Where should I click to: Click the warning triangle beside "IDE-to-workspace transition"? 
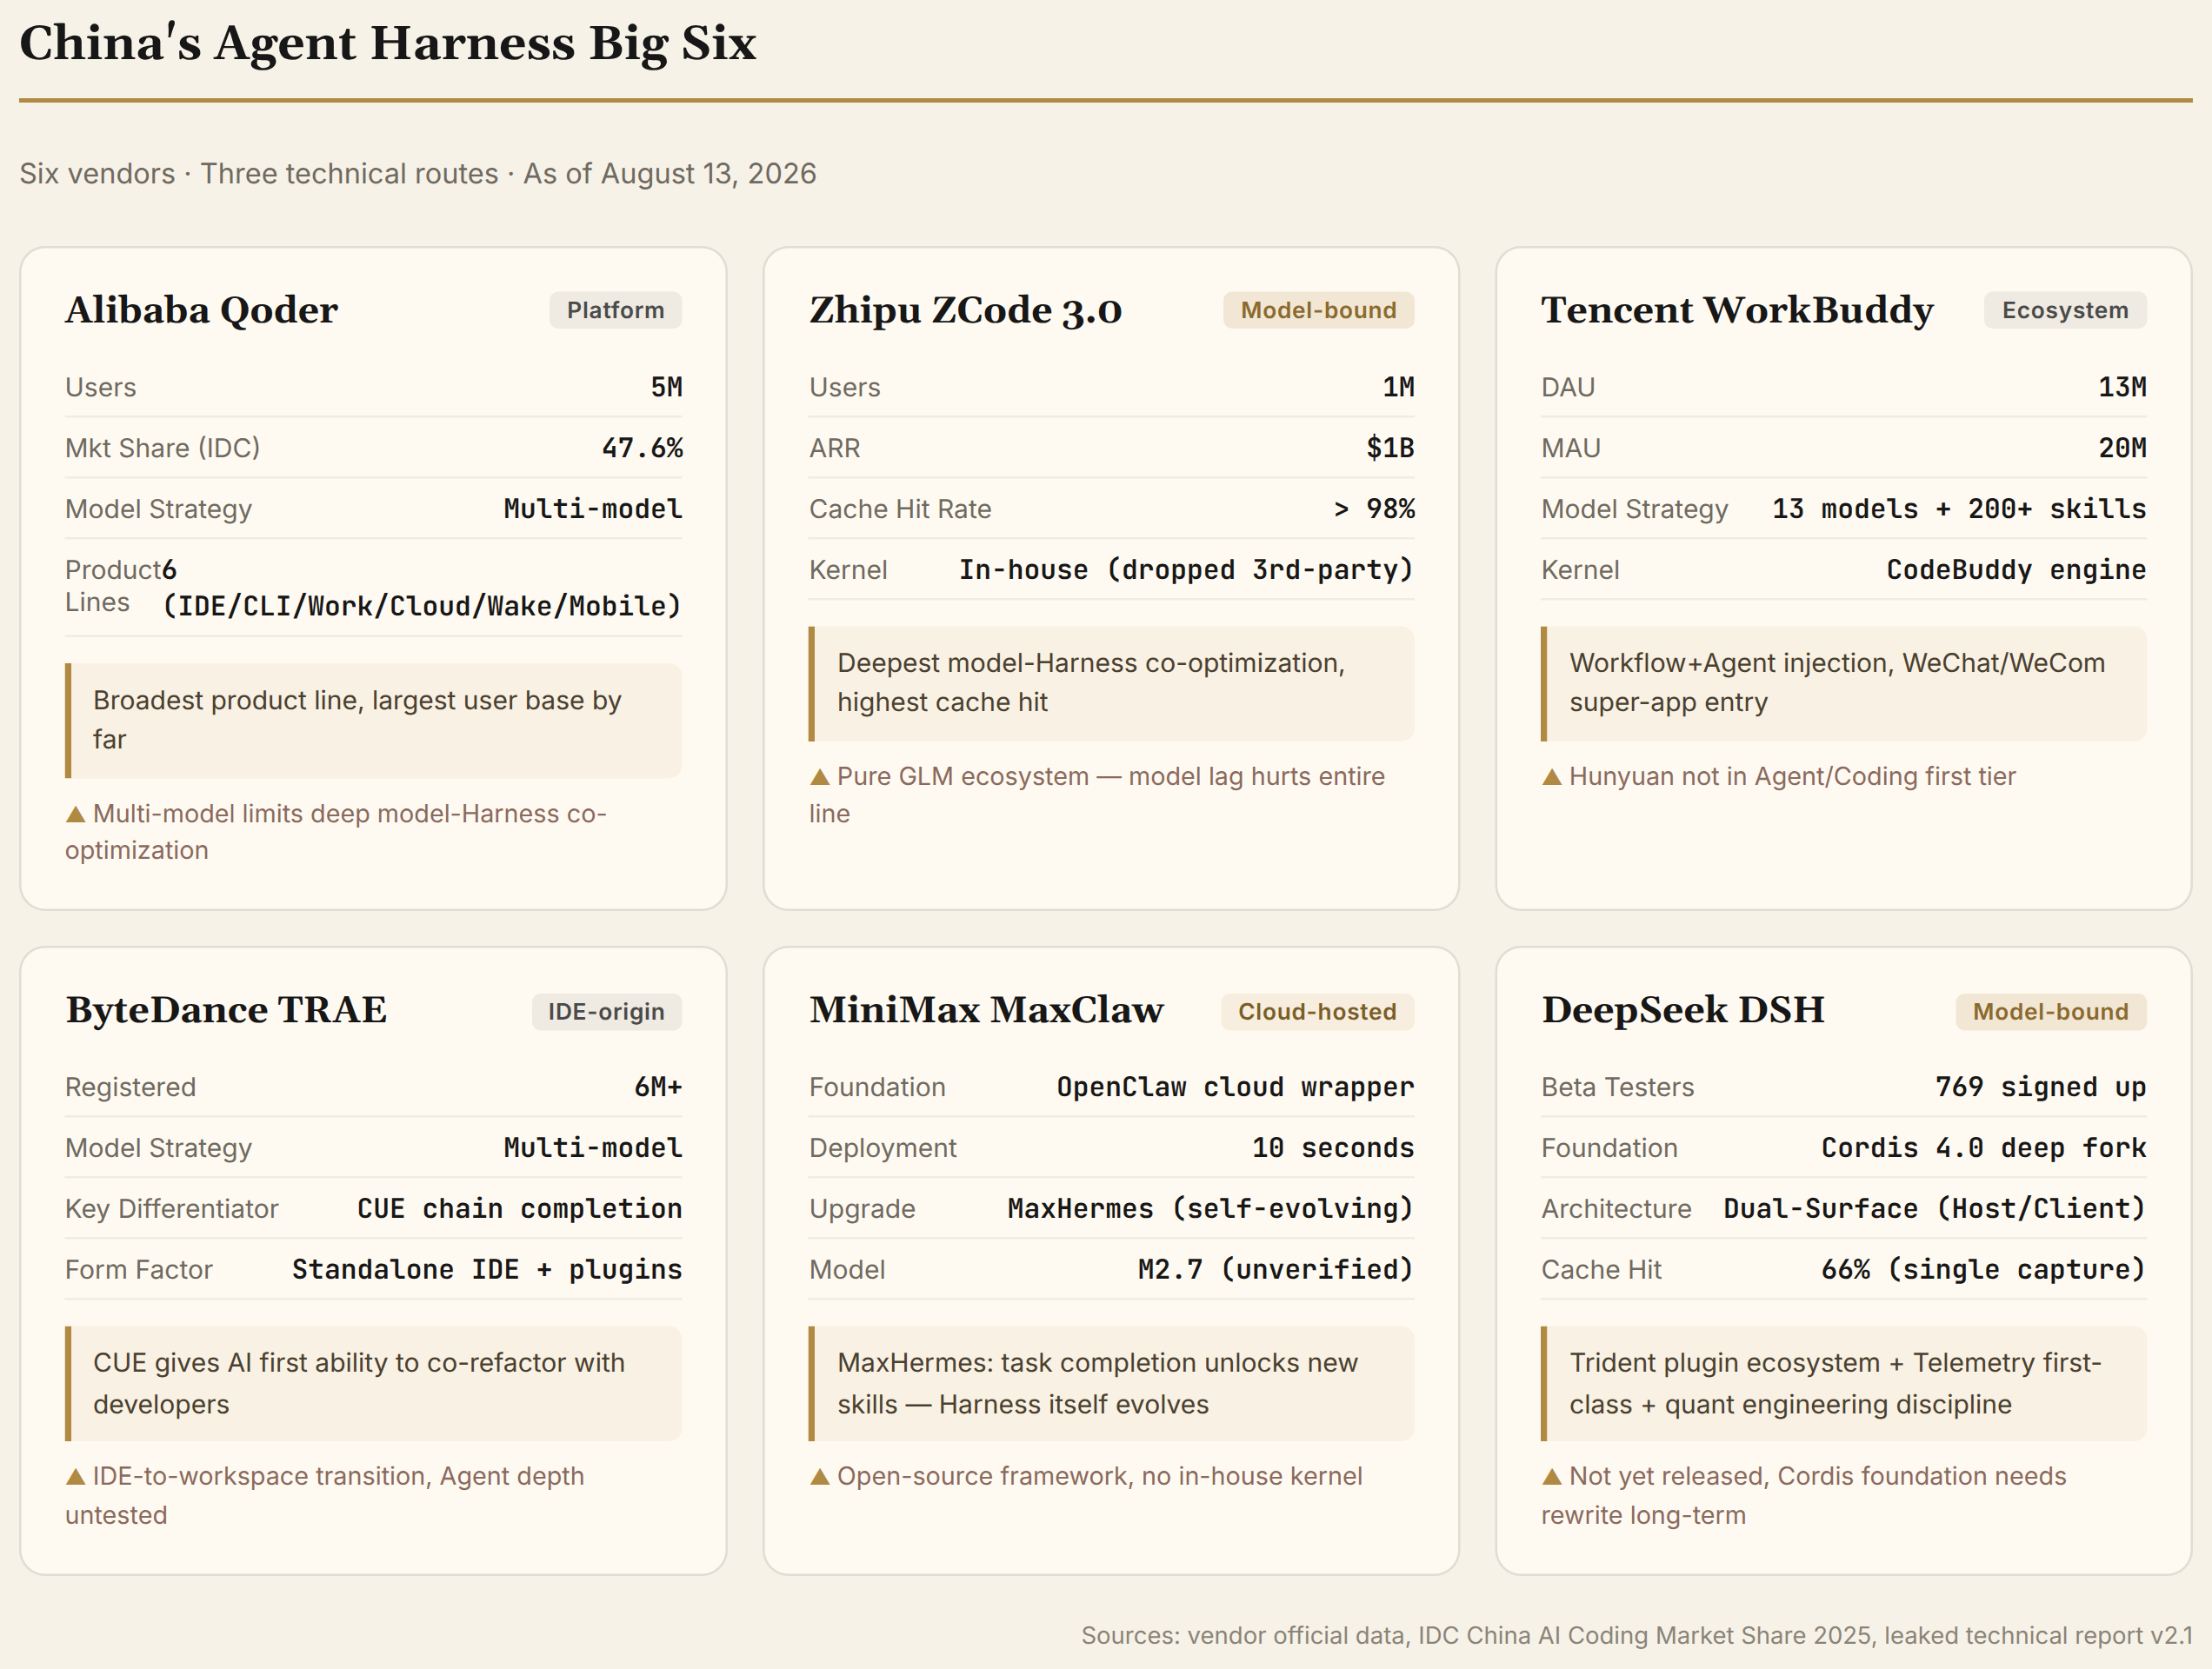click(75, 1476)
